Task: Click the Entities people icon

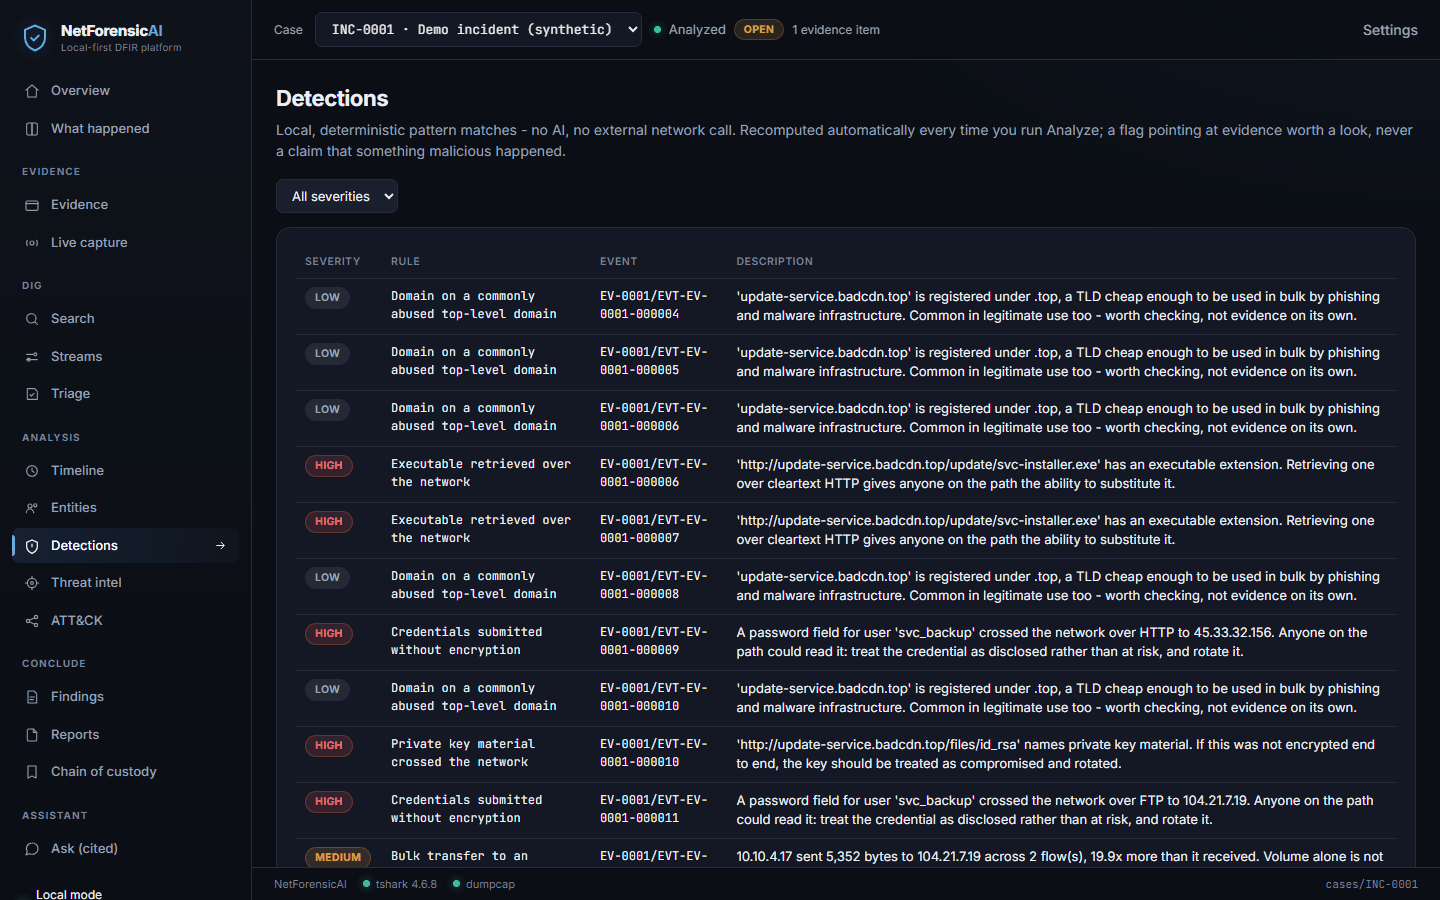Action: [x=32, y=508]
